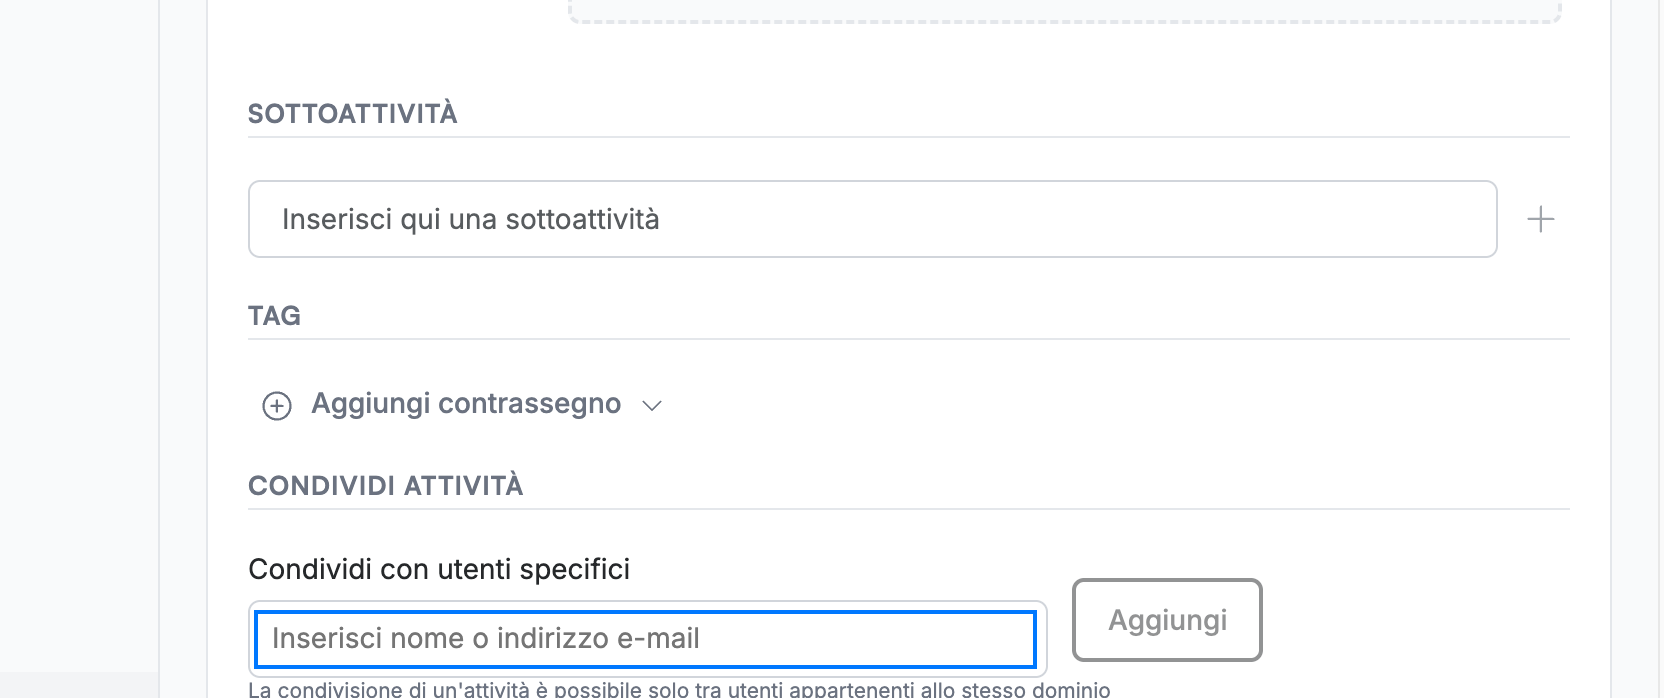Open the Aggiungi contrassegno tag menu
Screen dimensions: 1664x698
[x=466, y=404]
